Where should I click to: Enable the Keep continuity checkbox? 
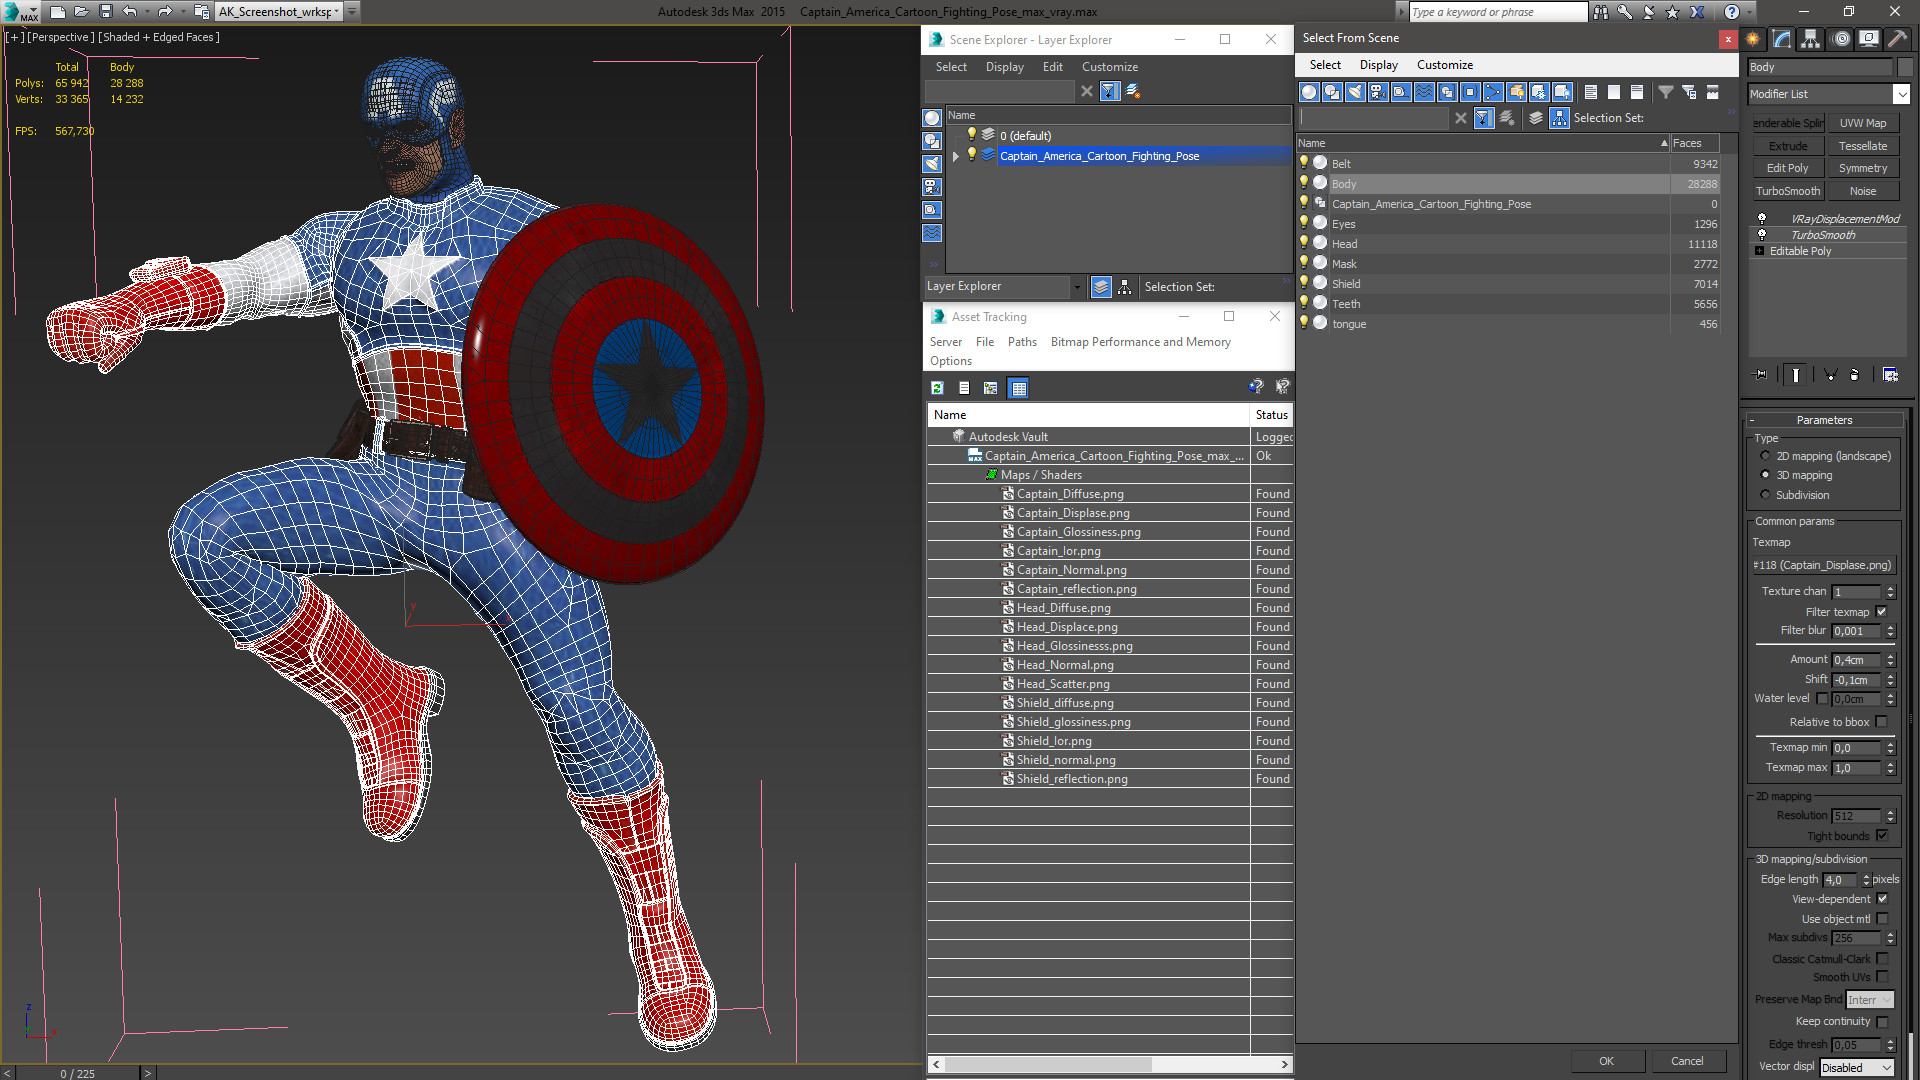pyautogui.click(x=1882, y=1022)
